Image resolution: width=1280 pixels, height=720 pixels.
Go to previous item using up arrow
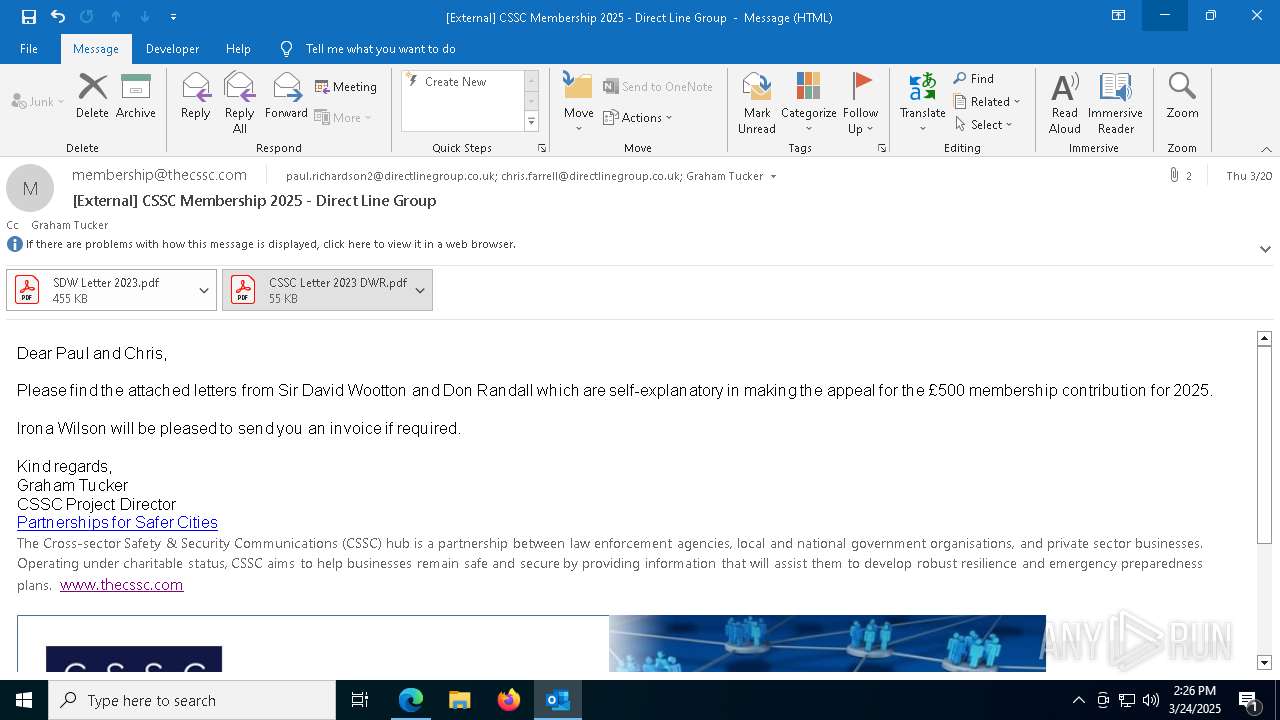point(116,17)
